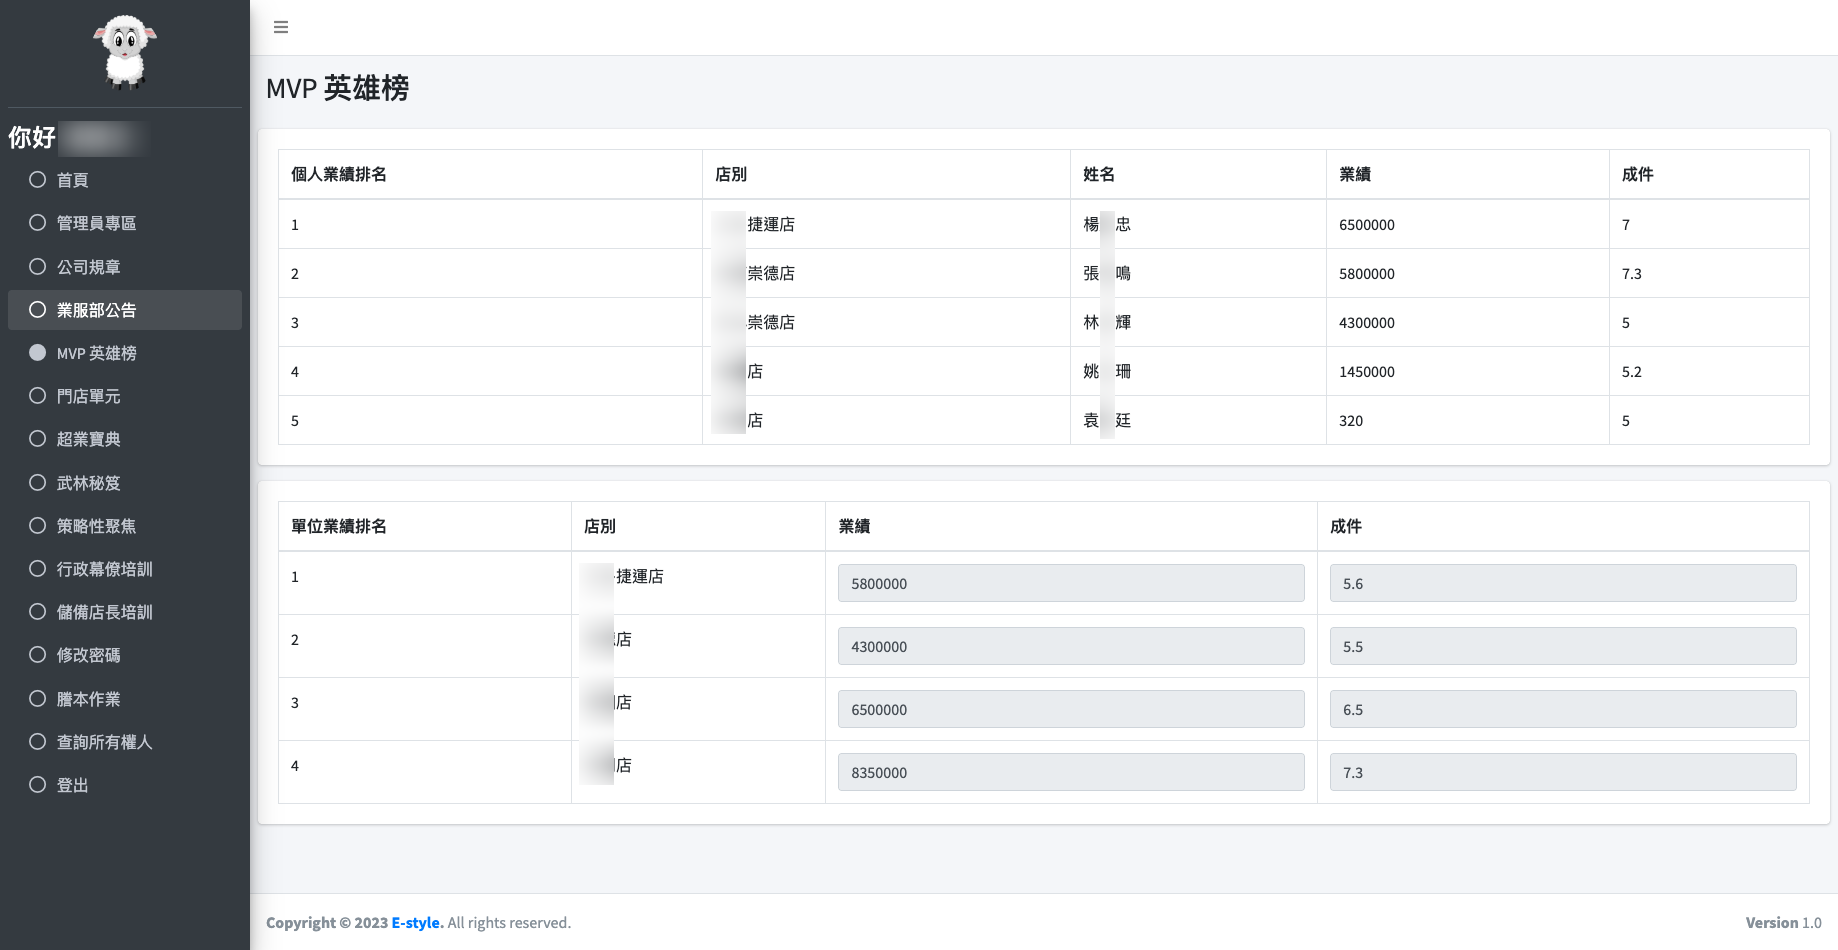Click the E-style footer link
The image size is (1838, 950).
(x=416, y=923)
